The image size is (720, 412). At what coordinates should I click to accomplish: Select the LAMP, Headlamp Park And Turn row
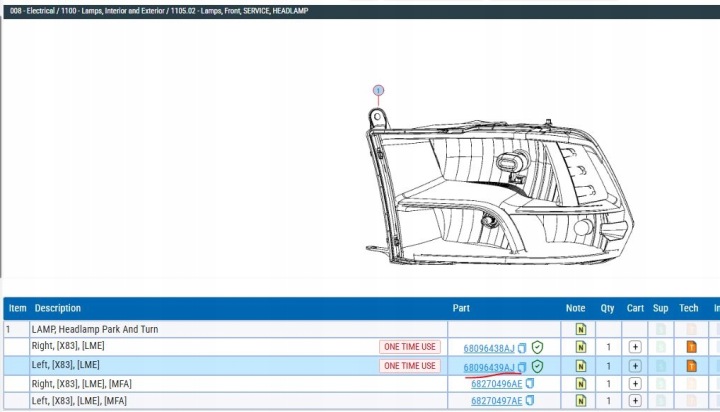click(x=361, y=329)
